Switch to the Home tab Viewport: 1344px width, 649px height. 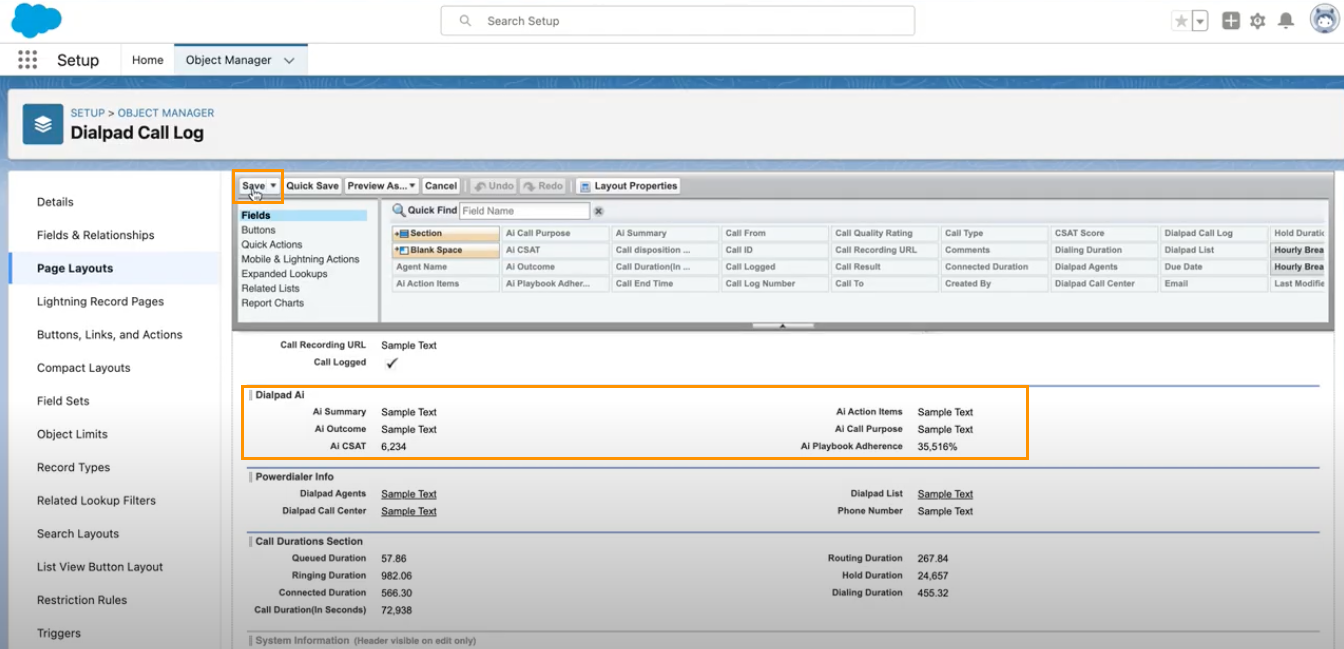point(147,60)
